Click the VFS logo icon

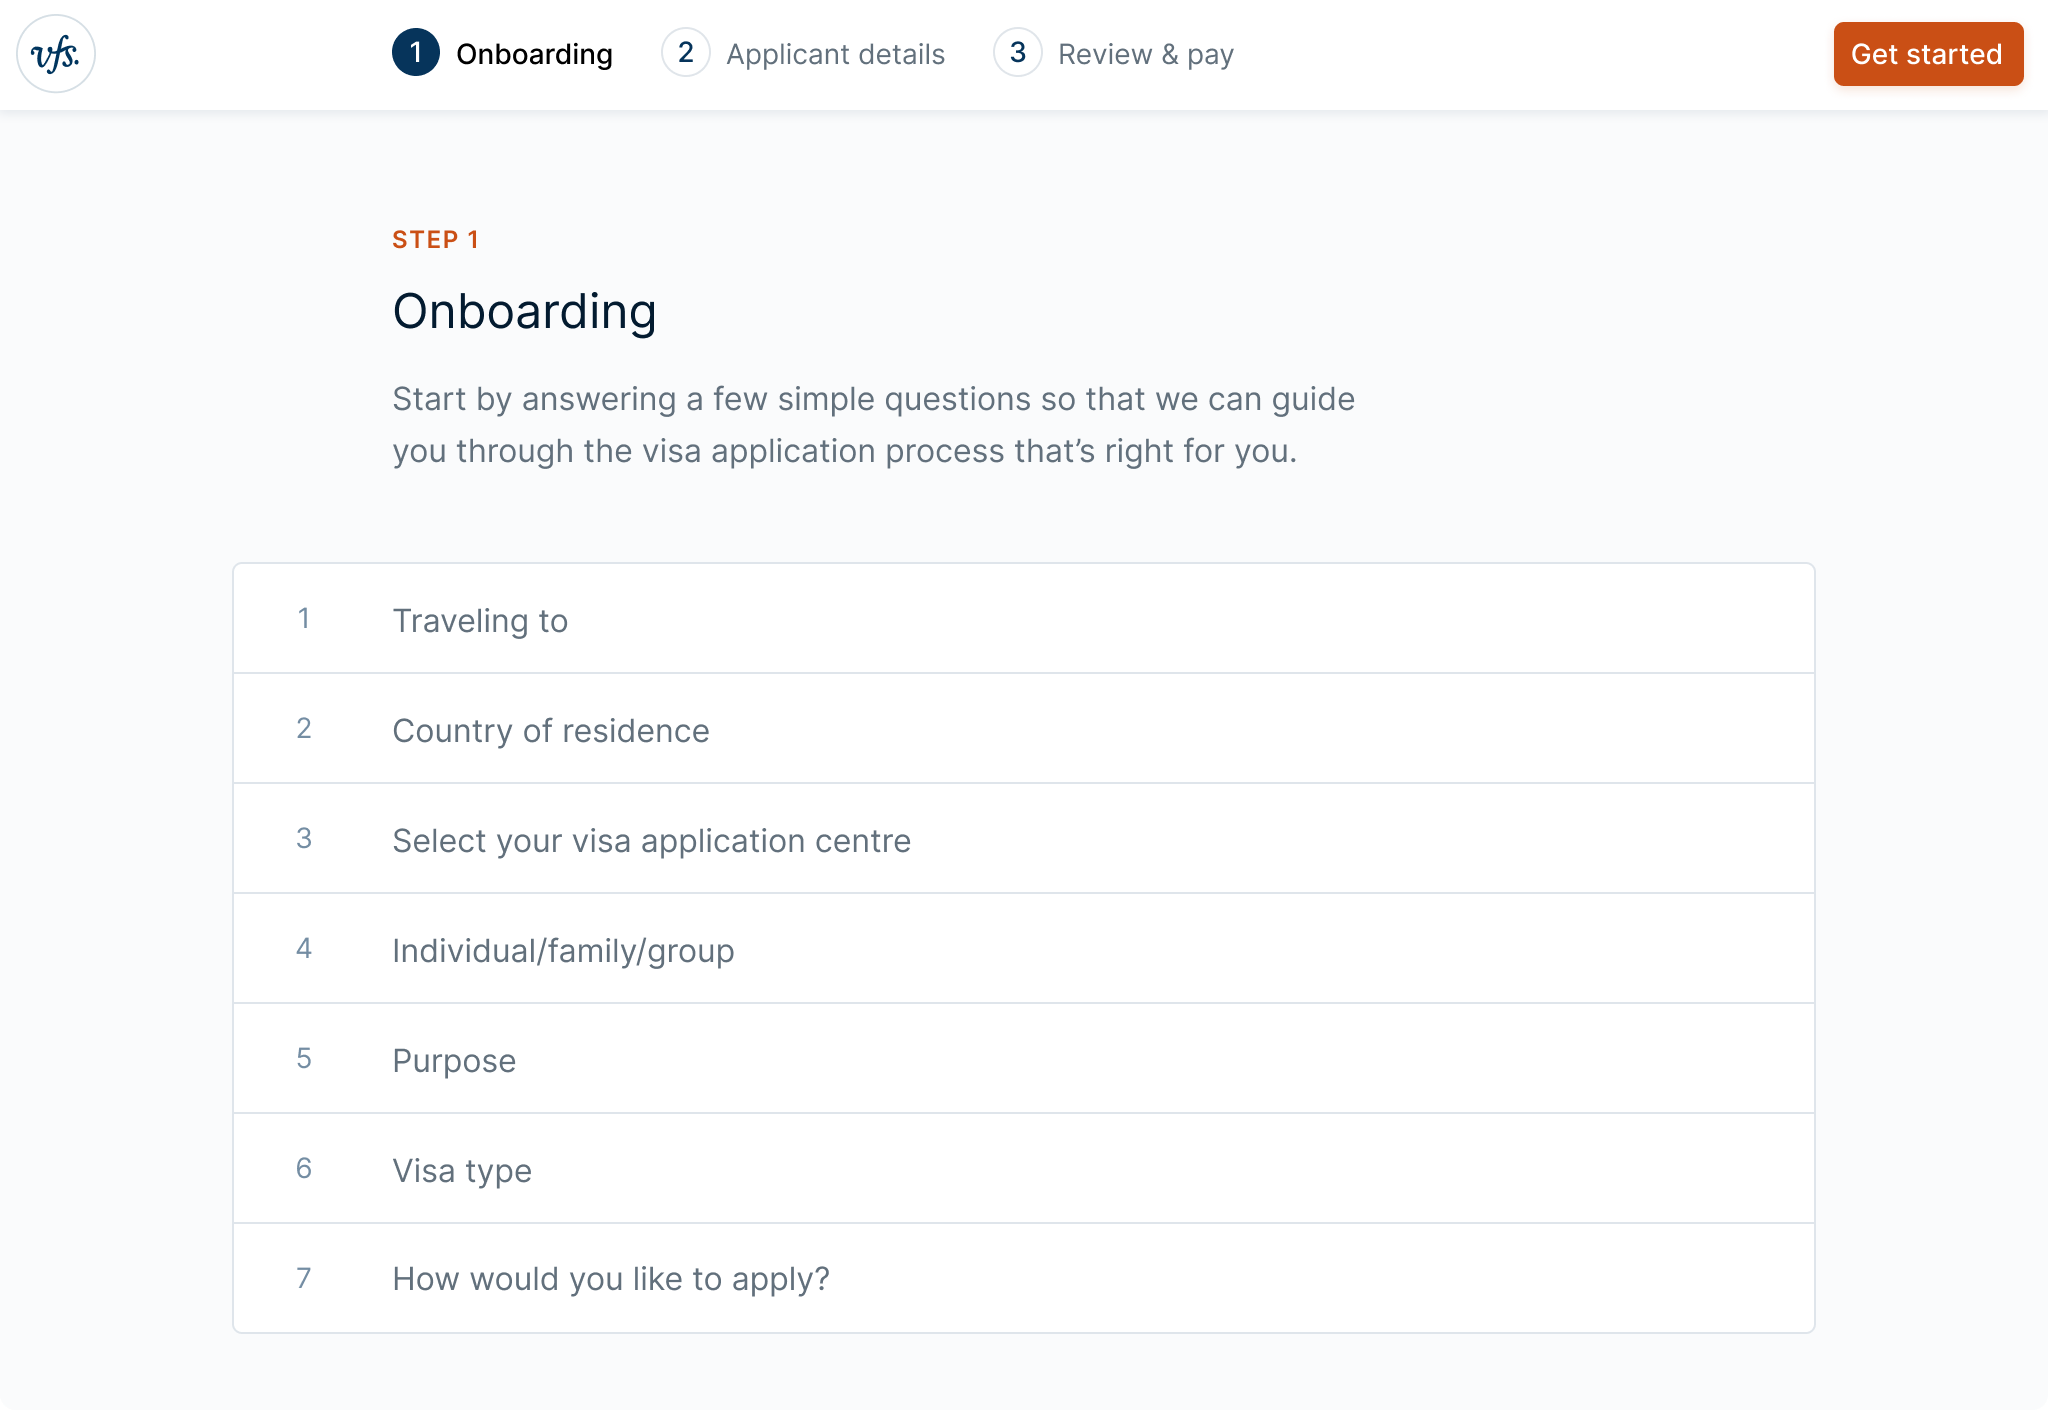[56, 54]
